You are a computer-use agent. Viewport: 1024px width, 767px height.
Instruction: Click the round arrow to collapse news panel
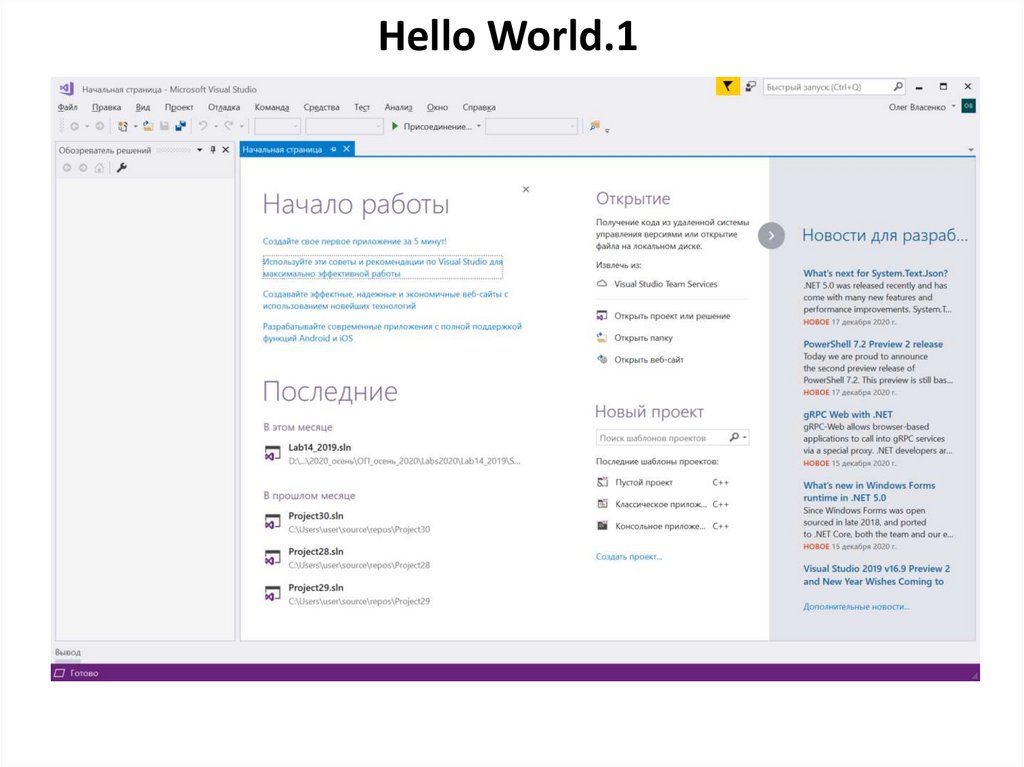pyautogui.click(x=771, y=235)
